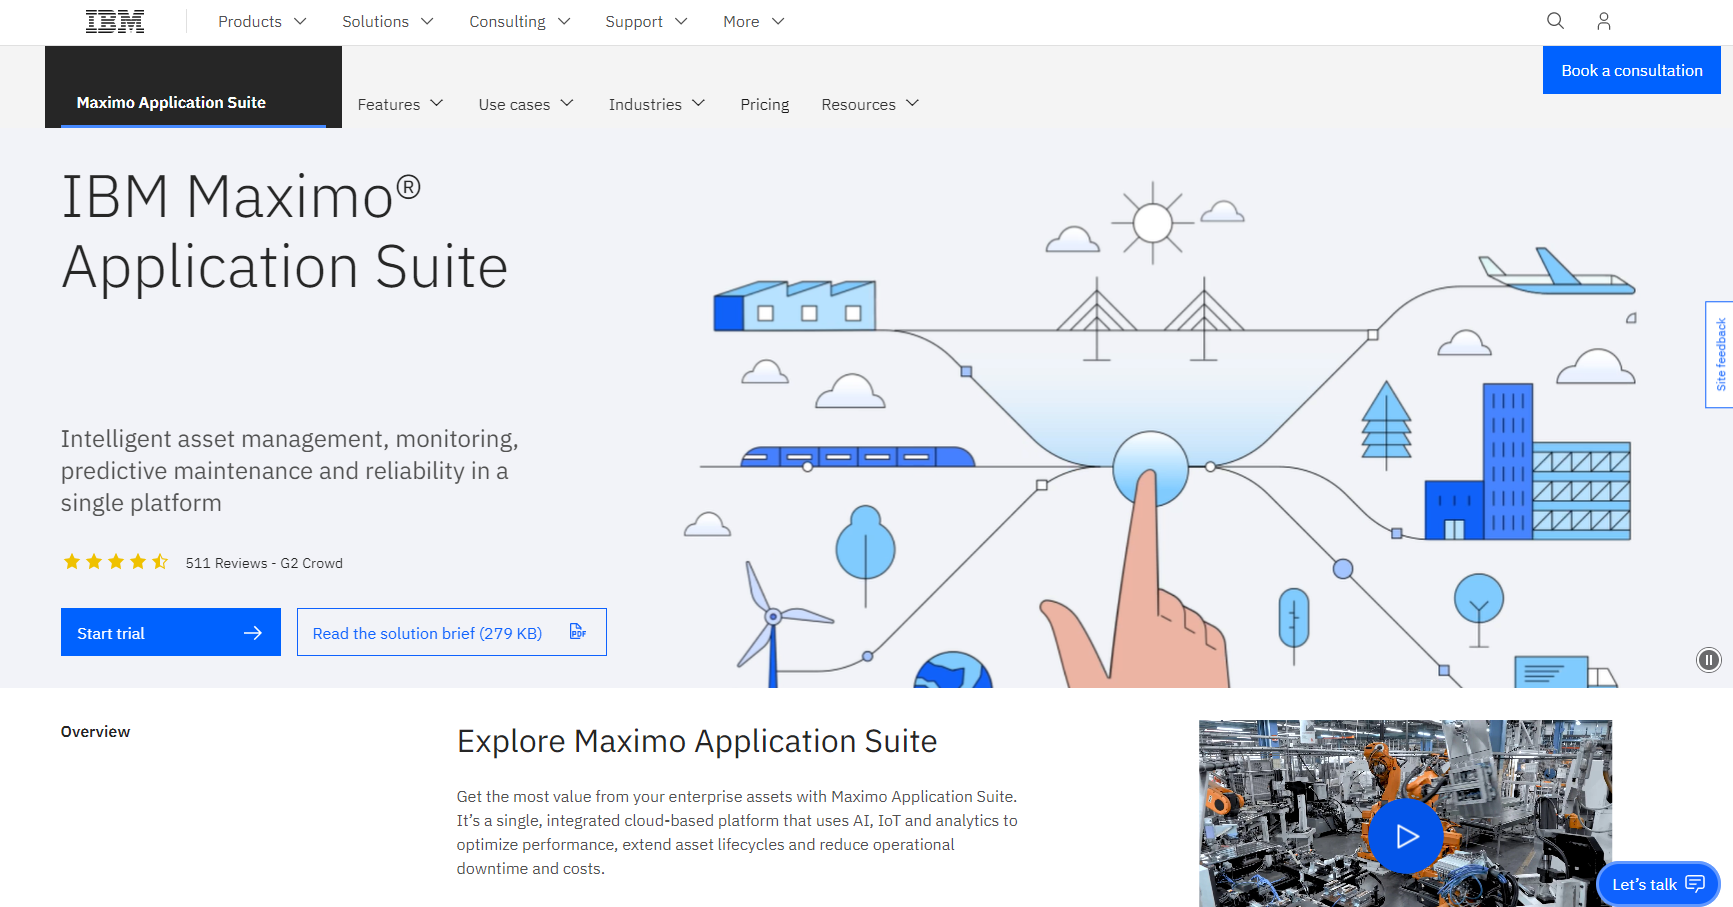Click the factory video thumbnail
This screenshot has width=1733, height=907.
(1405, 813)
